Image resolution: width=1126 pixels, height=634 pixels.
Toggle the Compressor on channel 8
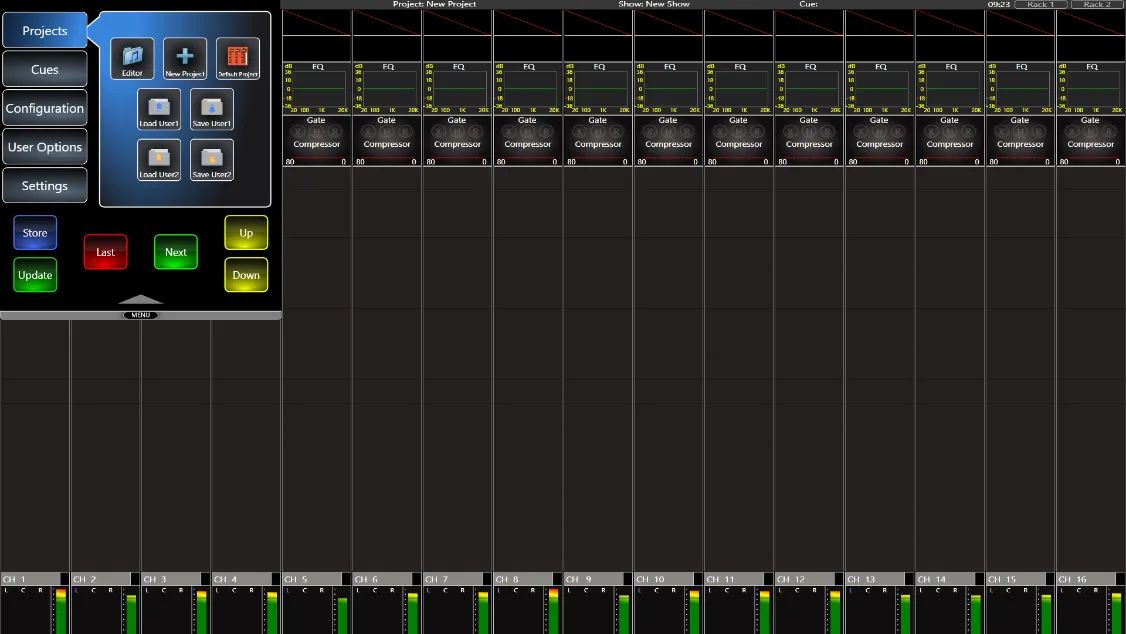pyautogui.click(x=527, y=144)
